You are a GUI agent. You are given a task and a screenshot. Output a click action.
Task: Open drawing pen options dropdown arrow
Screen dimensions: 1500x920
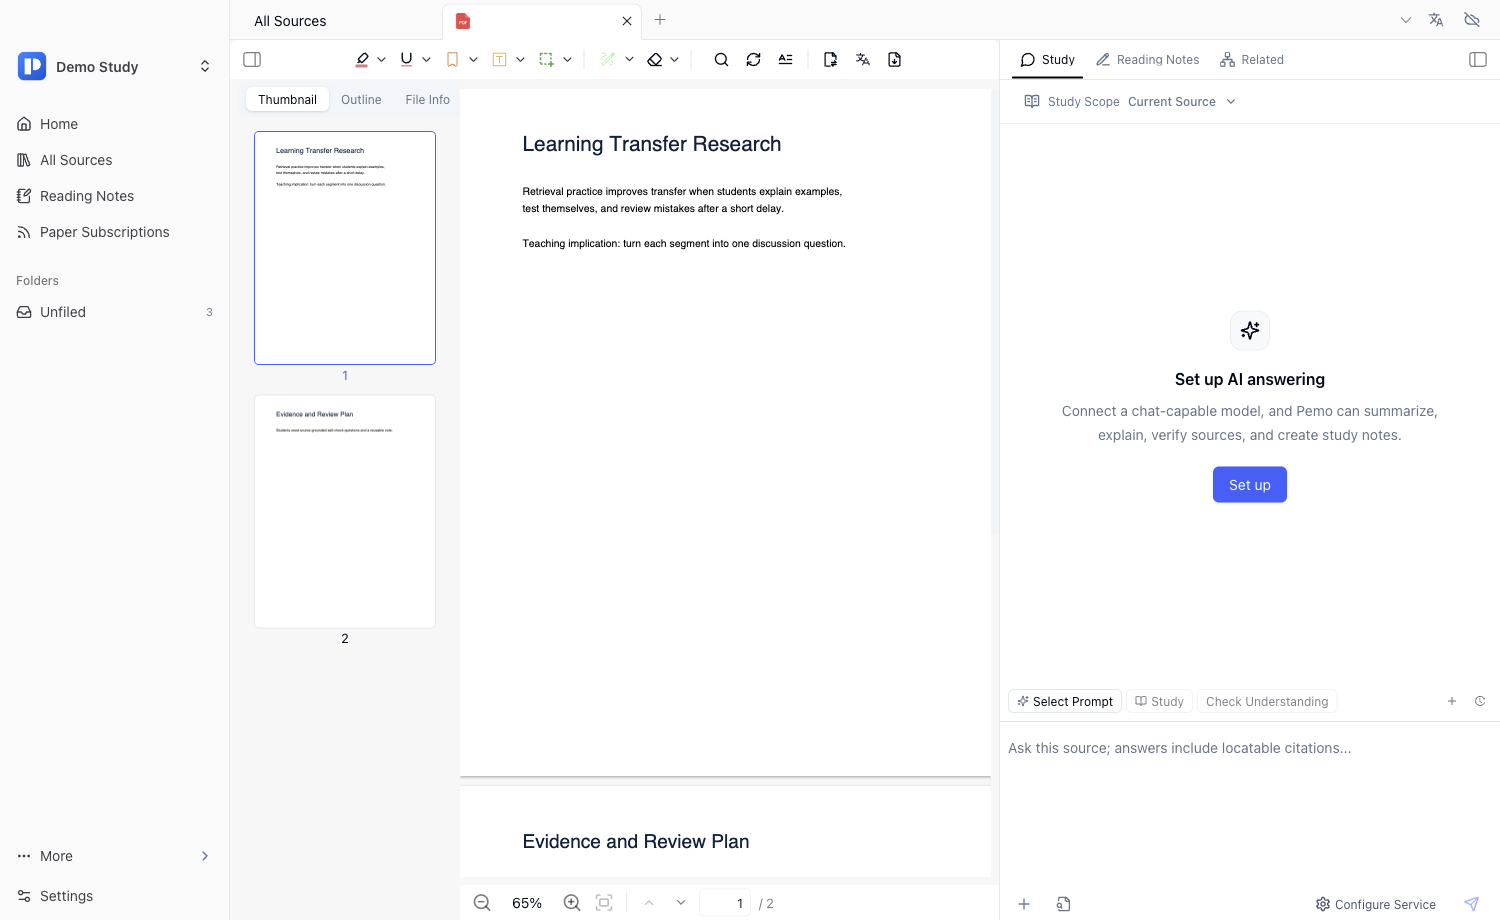point(629,60)
